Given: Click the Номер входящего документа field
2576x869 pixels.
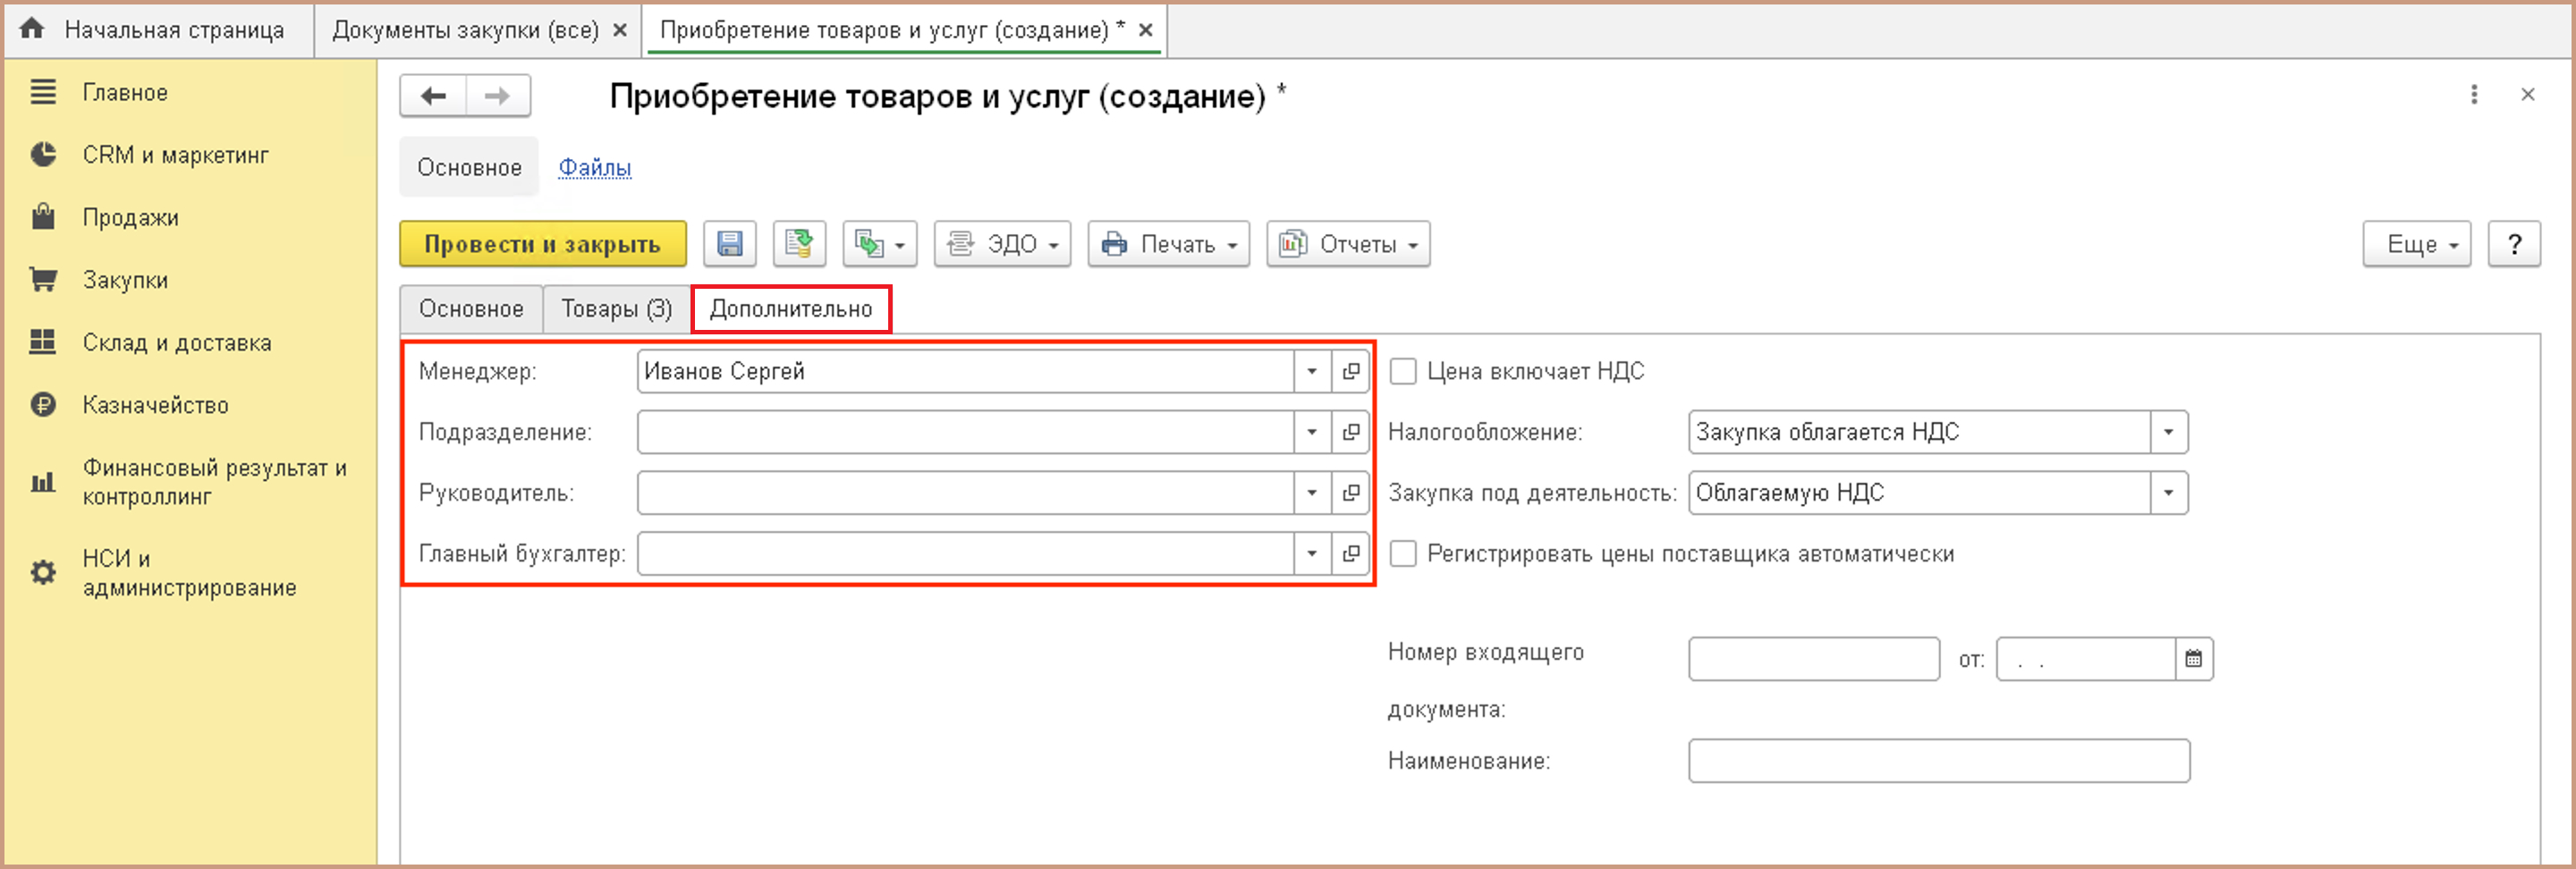Looking at the screenshot, I should [x=1814, y=659].
